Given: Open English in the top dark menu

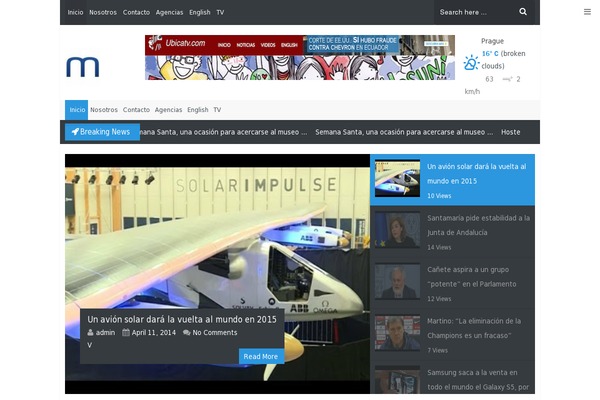Looking at the screenshot, I should 200,12.
